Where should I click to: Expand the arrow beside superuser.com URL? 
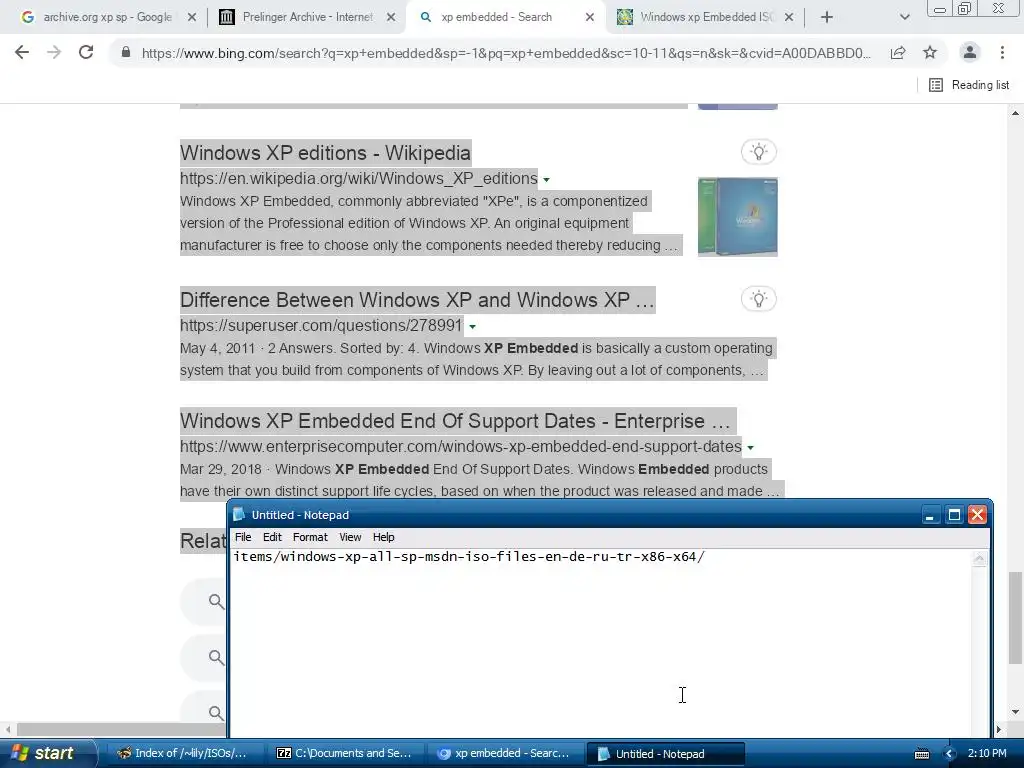click(x=472, y=327)
